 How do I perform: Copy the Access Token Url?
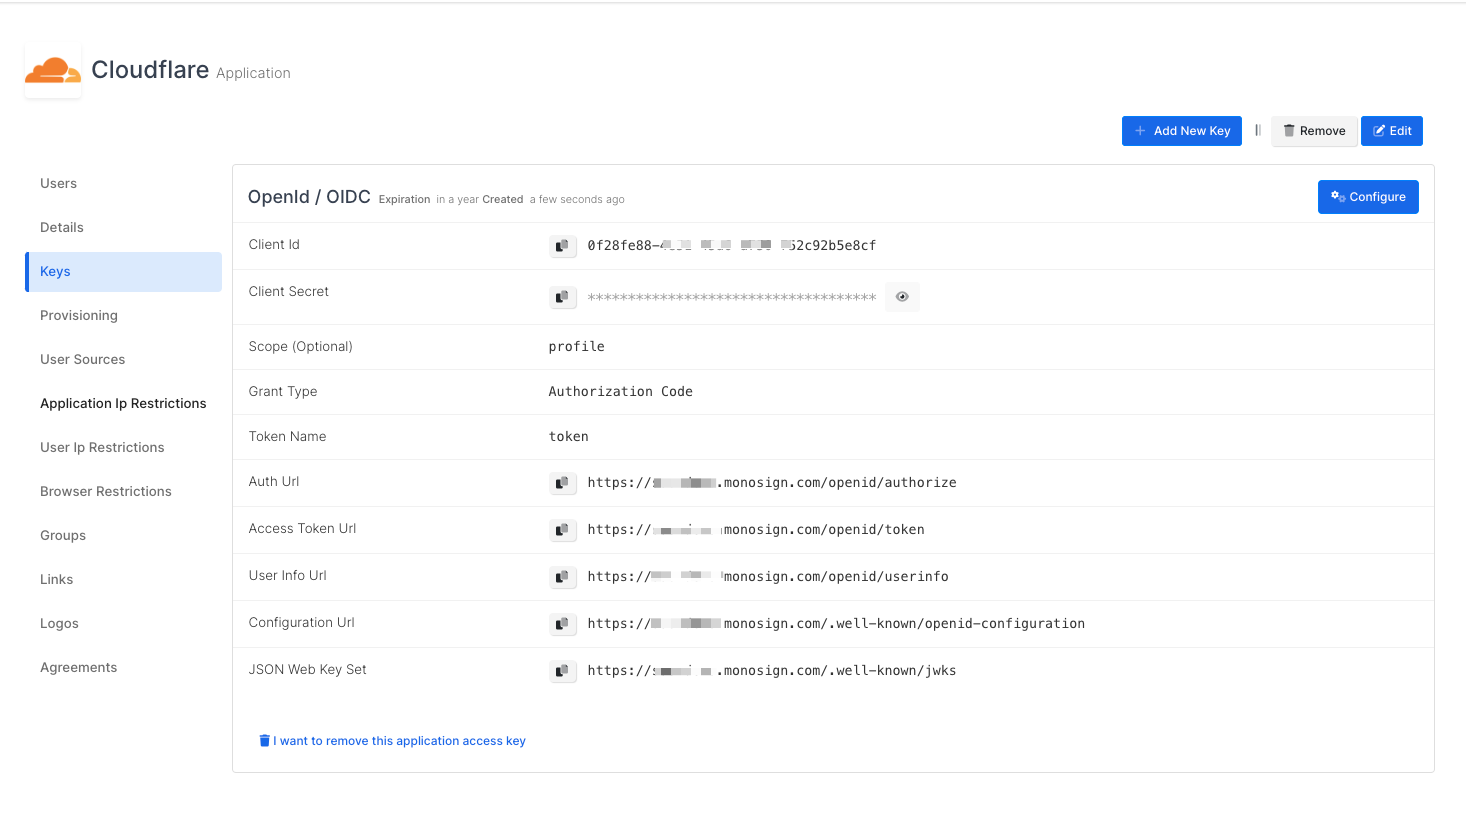[562, 530]
